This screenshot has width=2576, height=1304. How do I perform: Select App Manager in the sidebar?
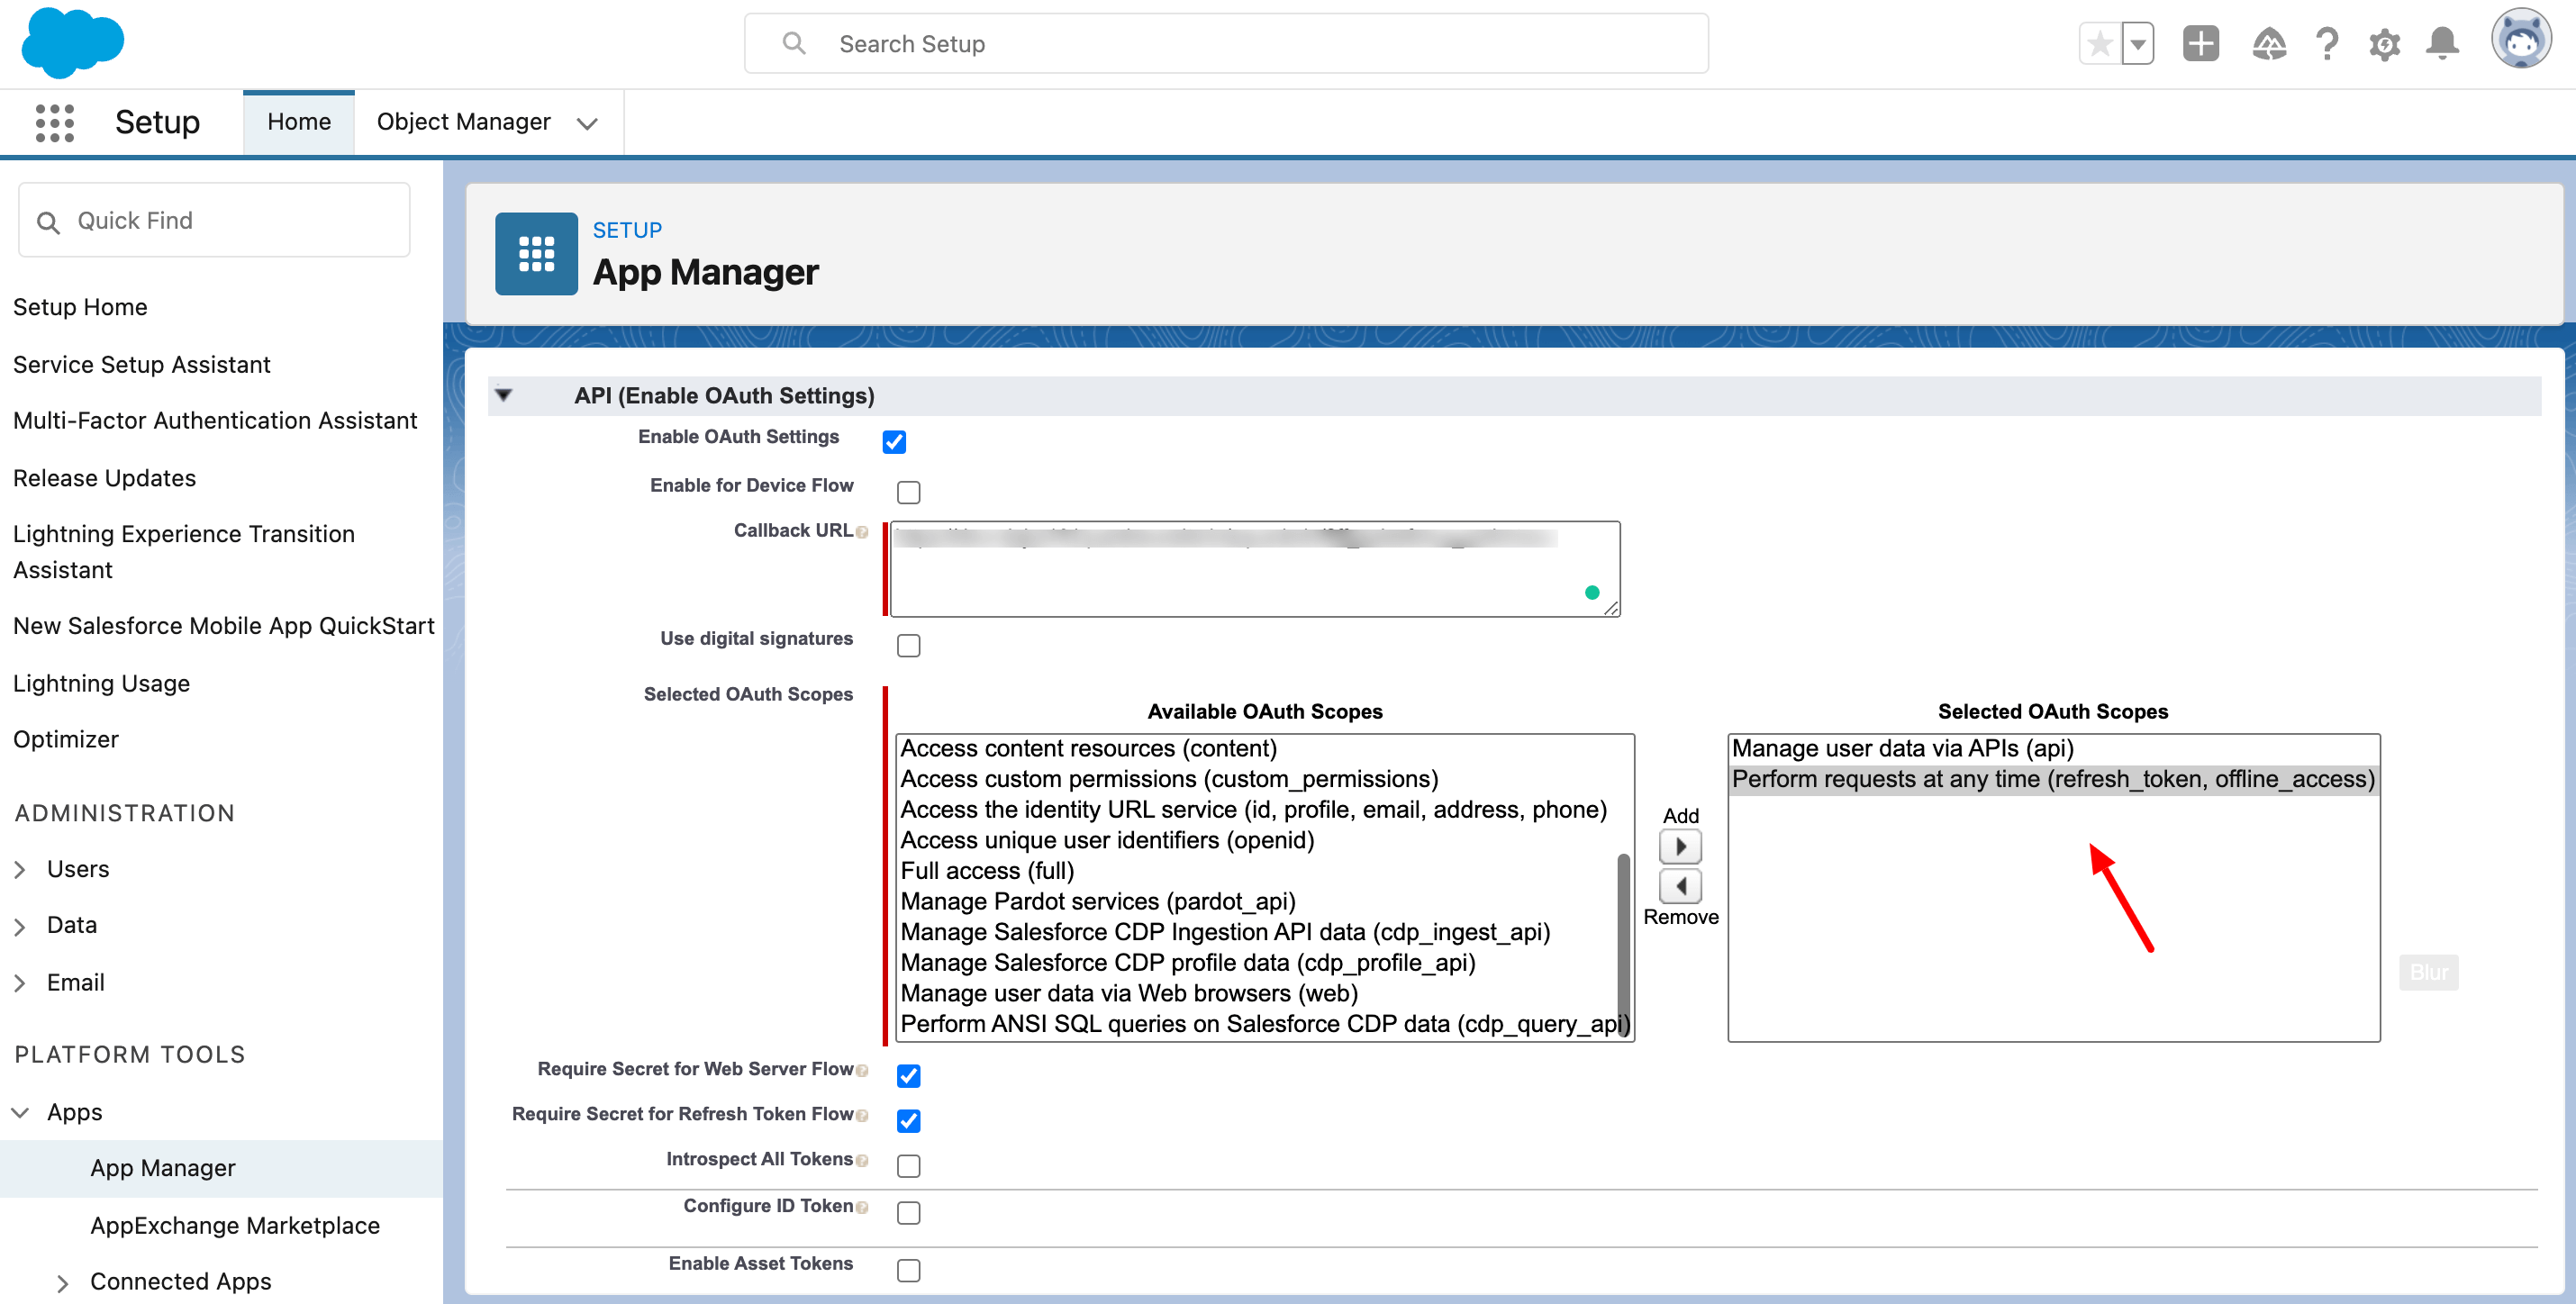162,1167
